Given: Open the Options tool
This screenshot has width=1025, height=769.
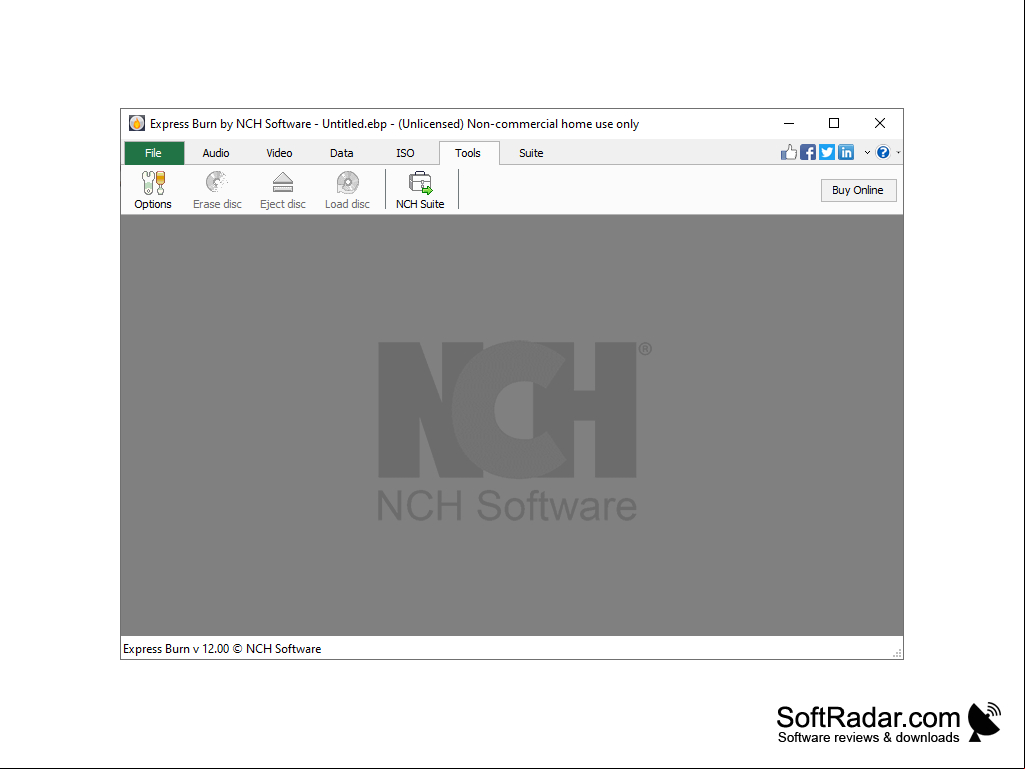Looking at the screenshot, I should (x=153, y=190).
